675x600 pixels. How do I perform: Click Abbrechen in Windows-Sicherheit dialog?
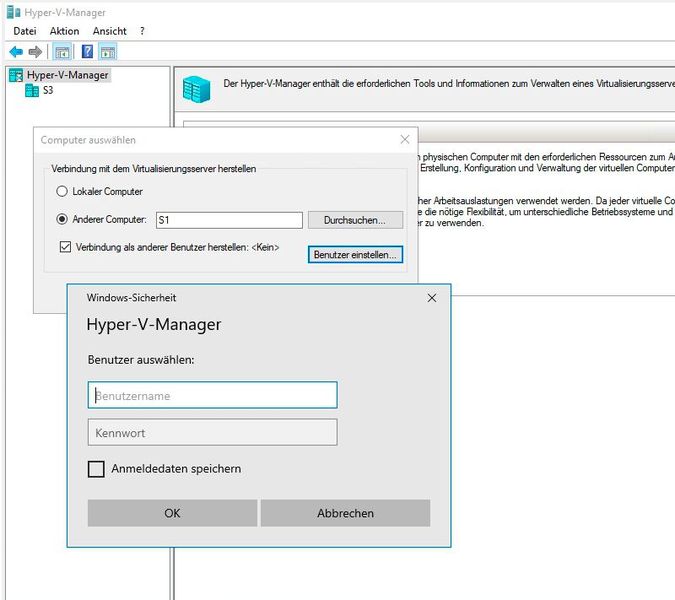coord(345,513)
